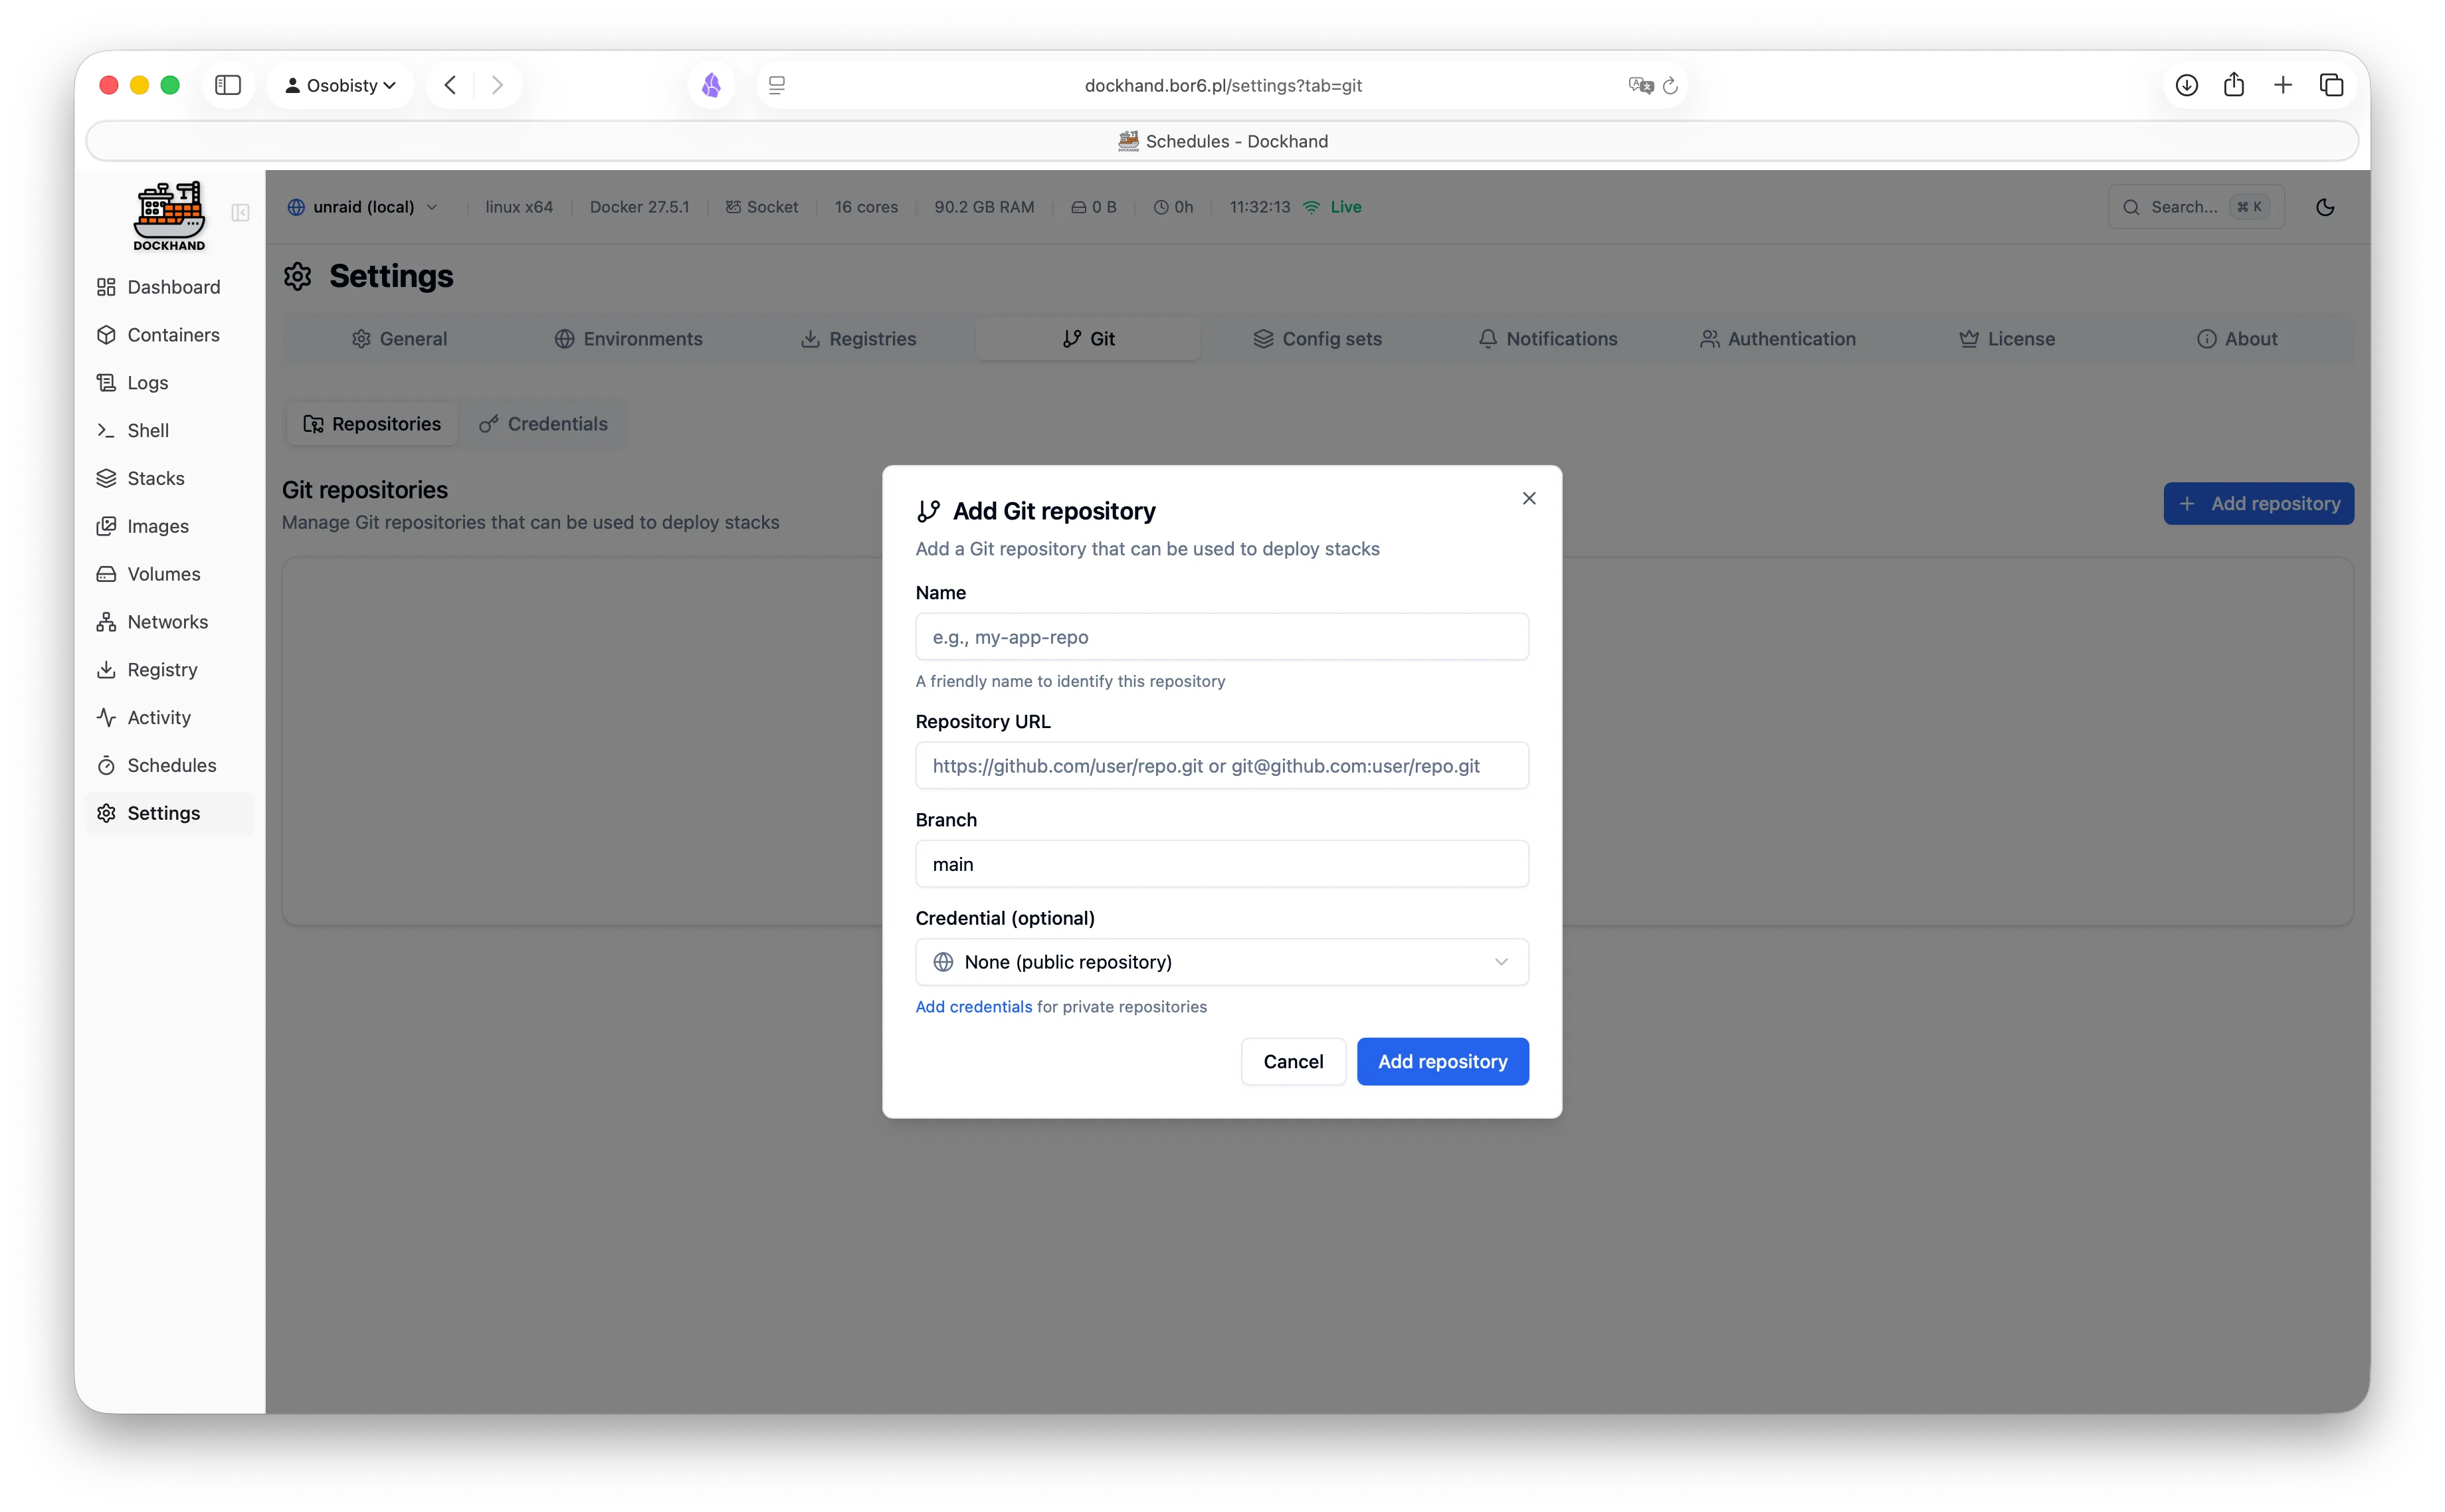This screenshot has height=1512, width=2445.
Task: View the Activity log
Action: pos(158,717)
